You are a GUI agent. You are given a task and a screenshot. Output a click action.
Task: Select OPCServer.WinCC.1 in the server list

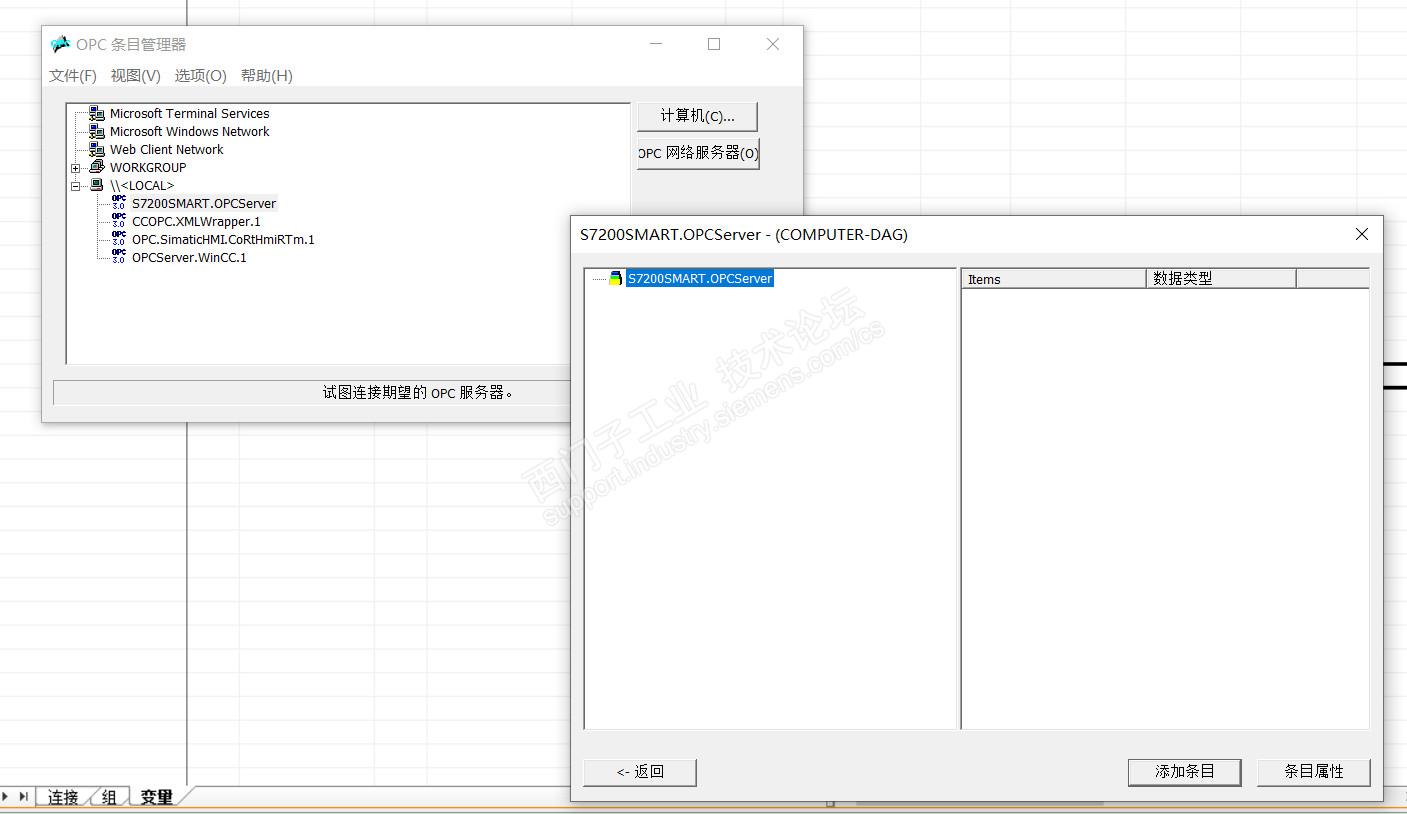click(x=189, y=258)
